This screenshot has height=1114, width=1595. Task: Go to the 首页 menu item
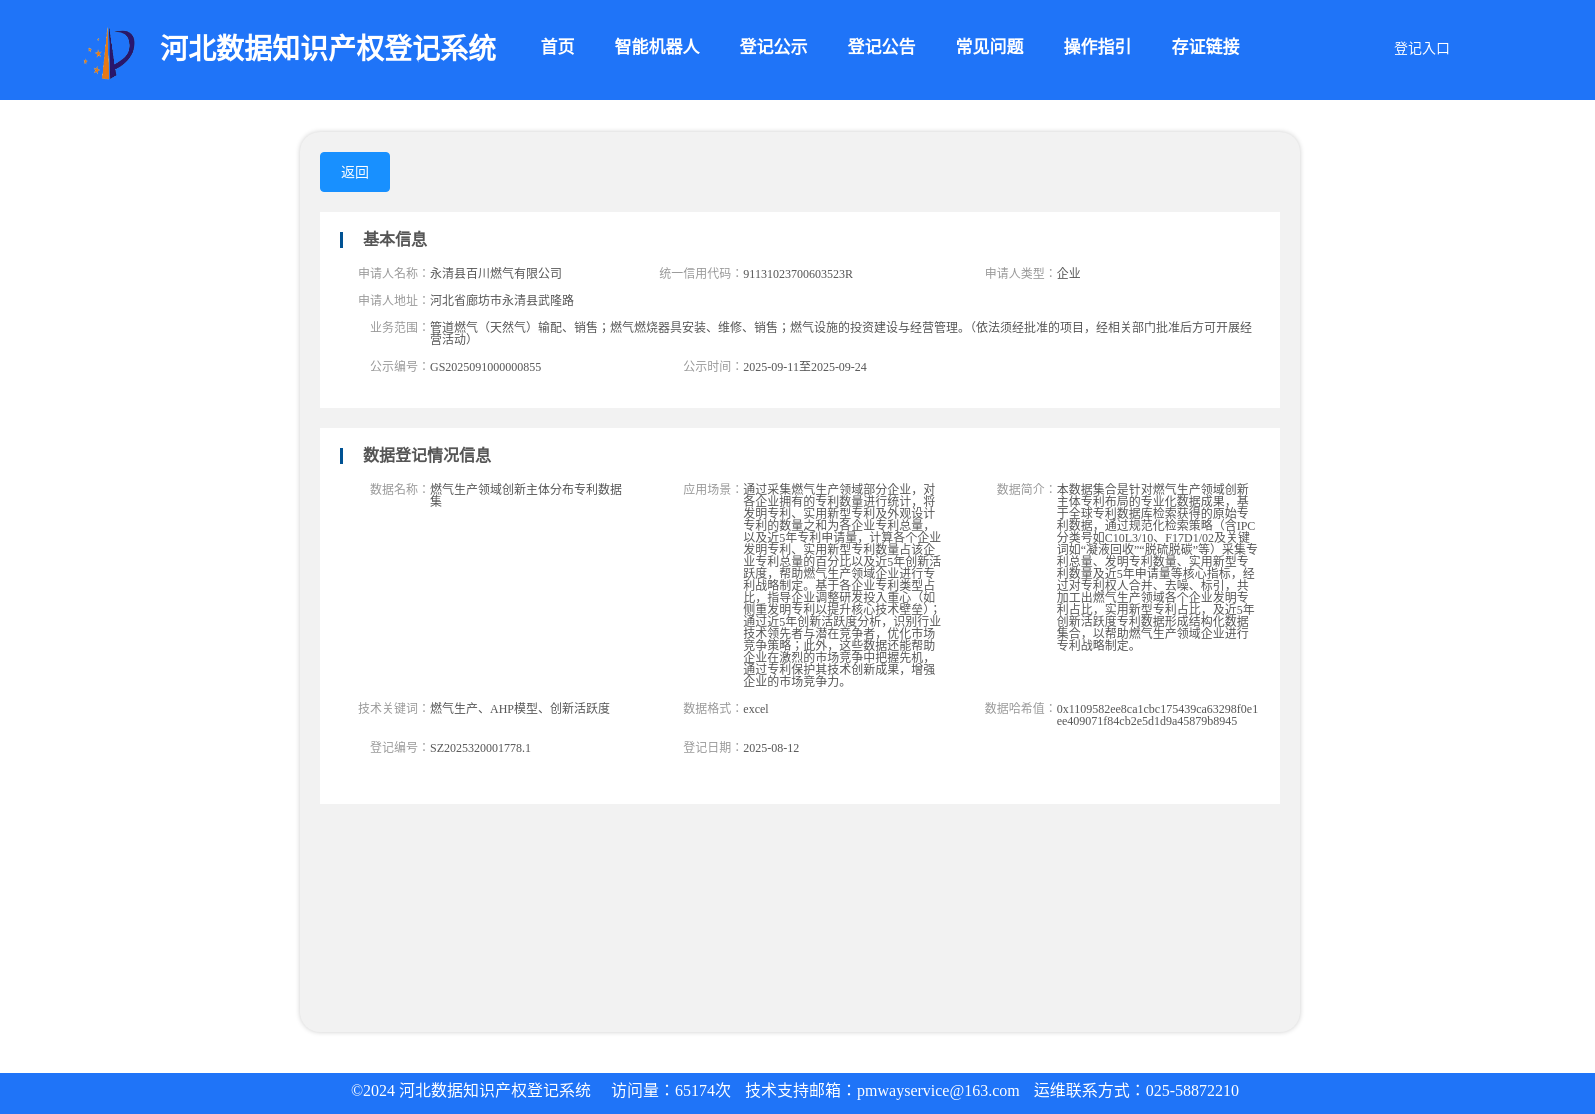[557, 47]
